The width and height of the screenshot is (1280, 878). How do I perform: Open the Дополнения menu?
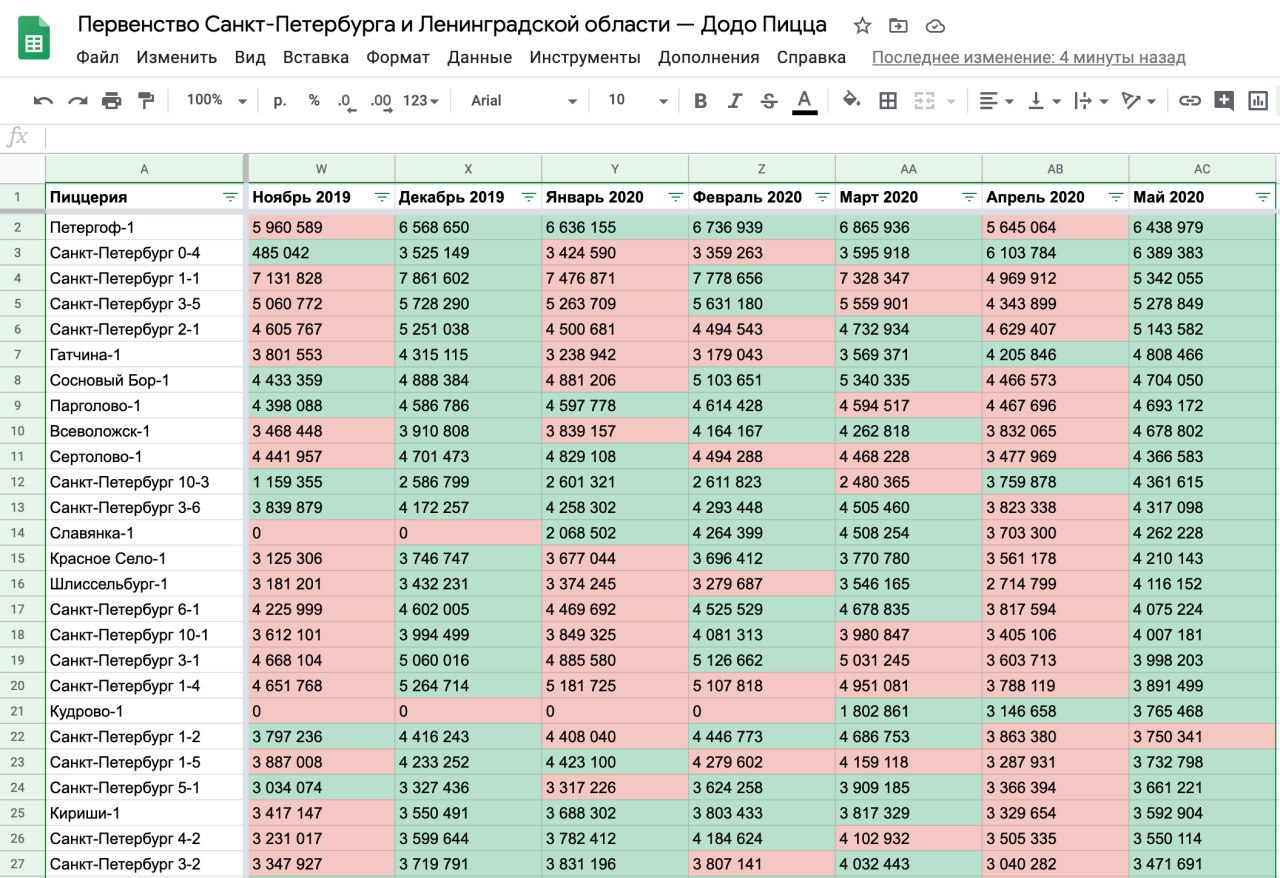click(709, 57)
